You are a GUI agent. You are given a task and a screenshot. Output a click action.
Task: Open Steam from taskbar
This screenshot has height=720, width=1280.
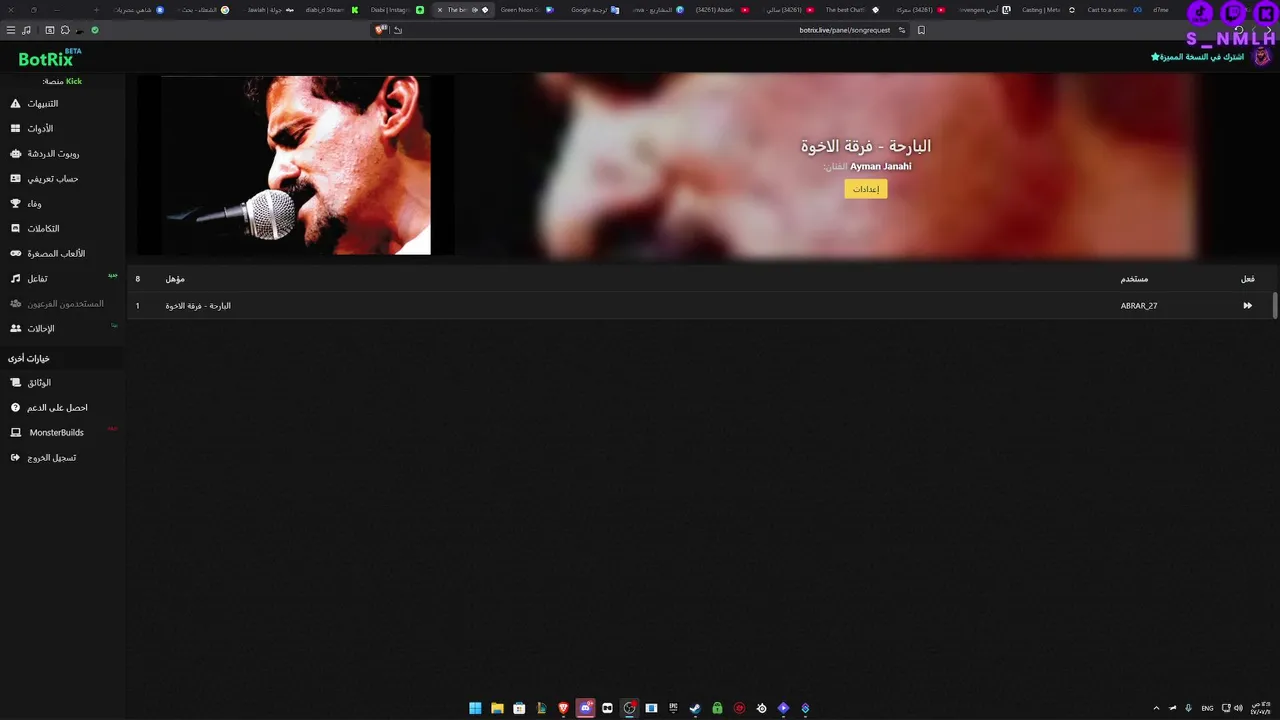point(695,708)
